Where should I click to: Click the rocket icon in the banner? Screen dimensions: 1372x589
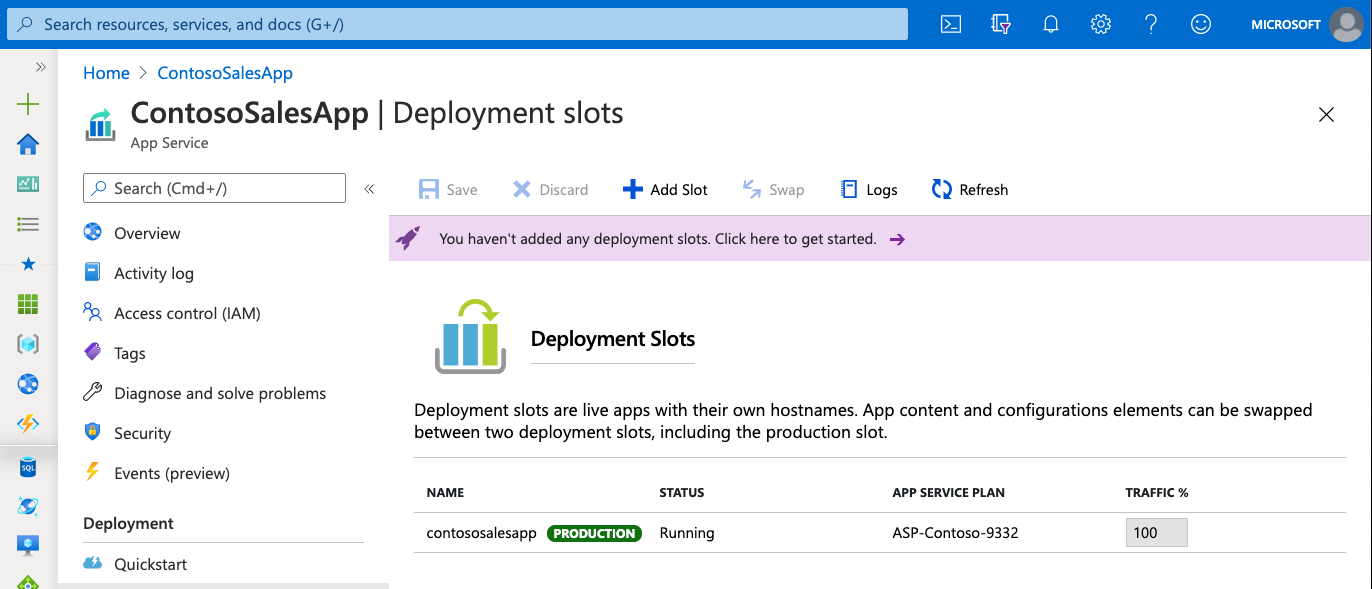tap(407, 238)
